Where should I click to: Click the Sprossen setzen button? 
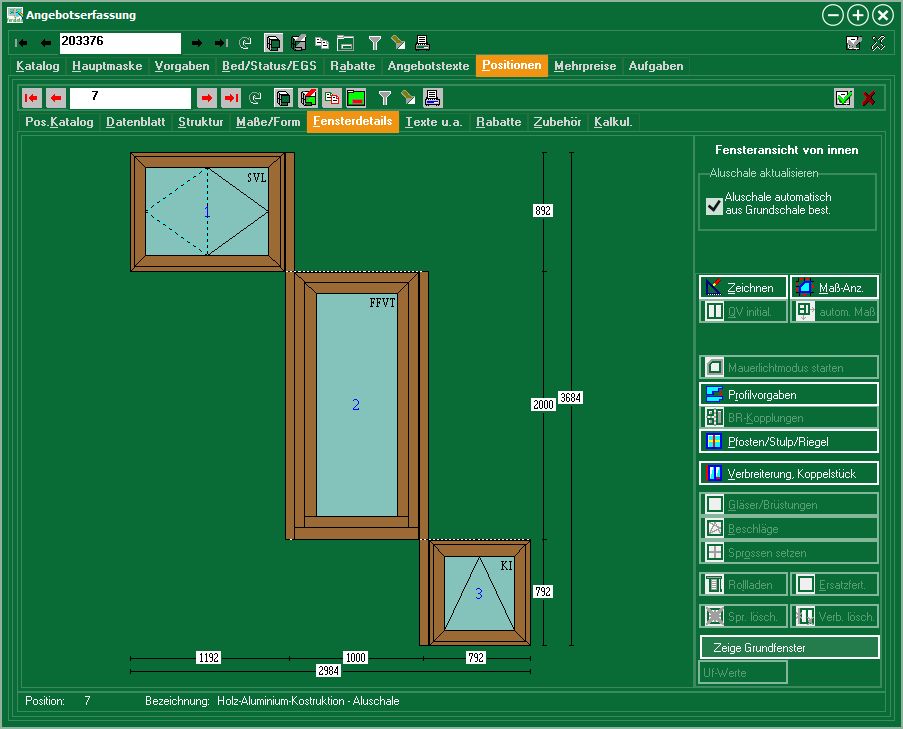(x=789, y=553)
